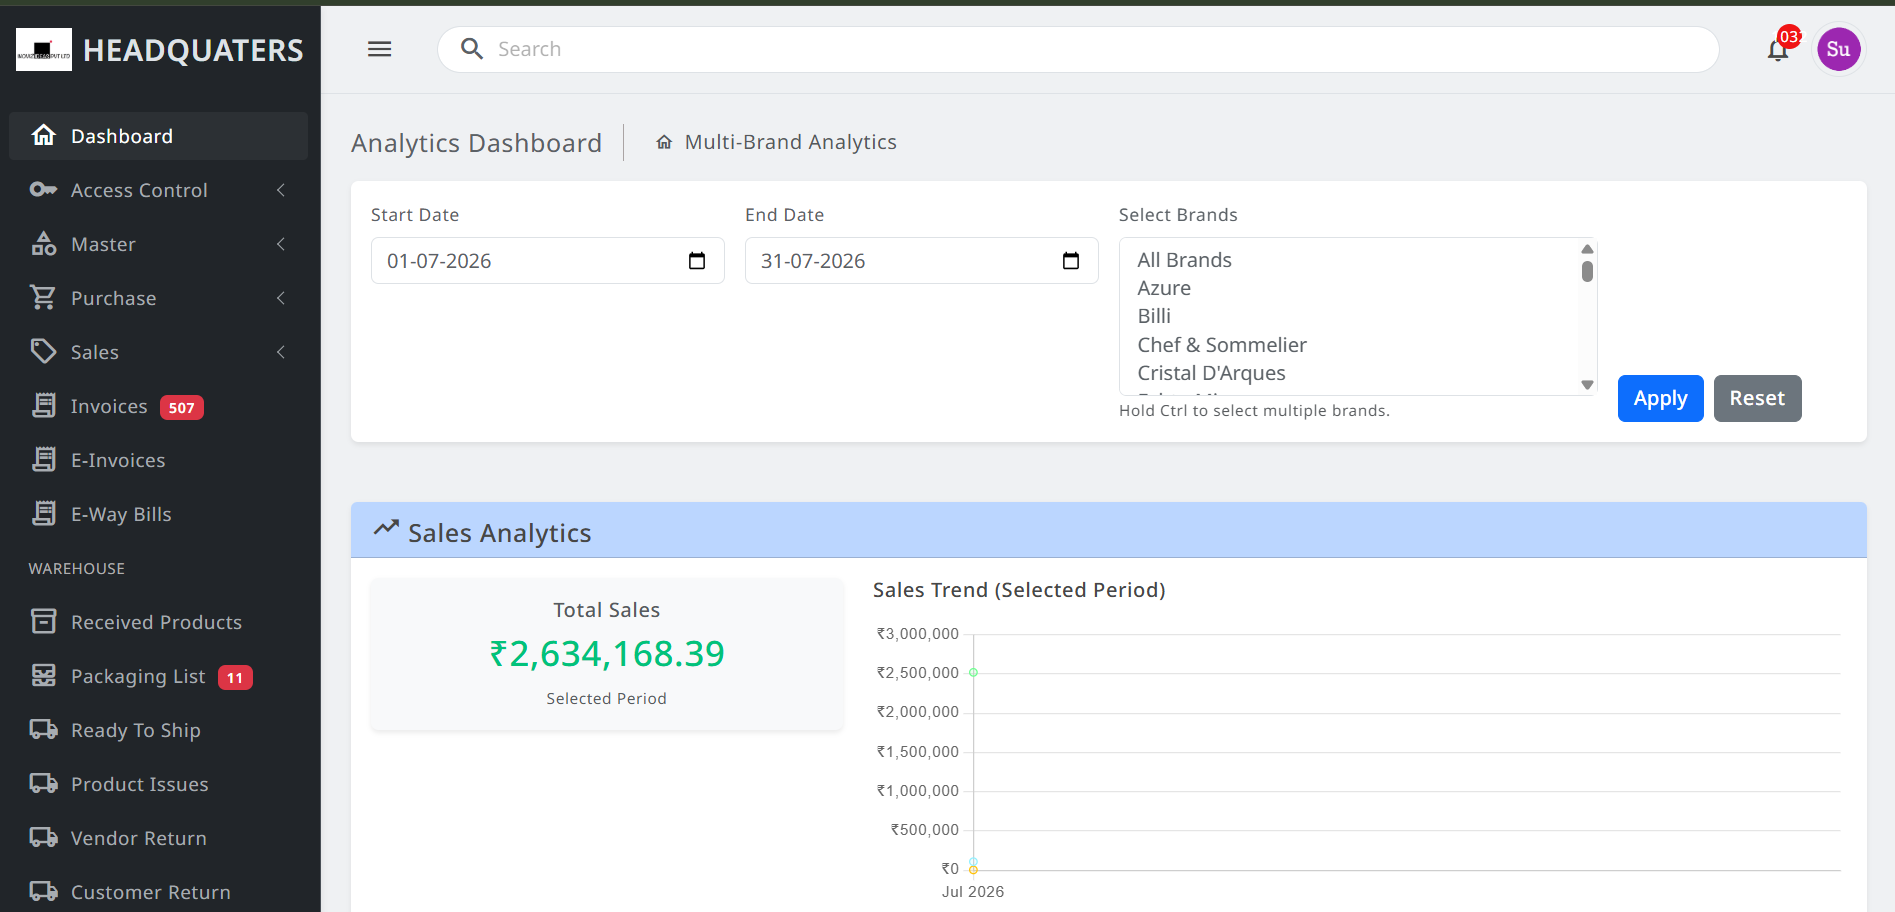This screenshot has height=912, width=1895.
Task: Click the Customer Return truck icon
Action: 43,891
